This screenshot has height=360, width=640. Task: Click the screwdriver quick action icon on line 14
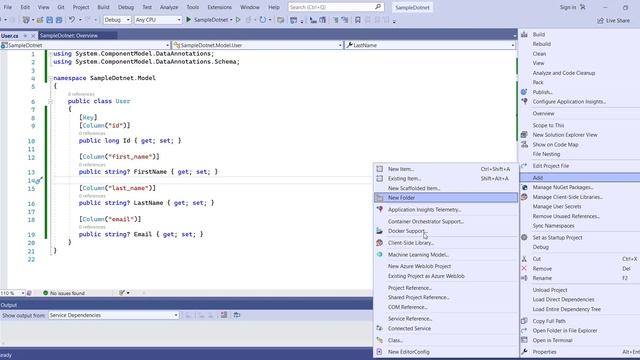pyautogui.click(x=39, y=180)
